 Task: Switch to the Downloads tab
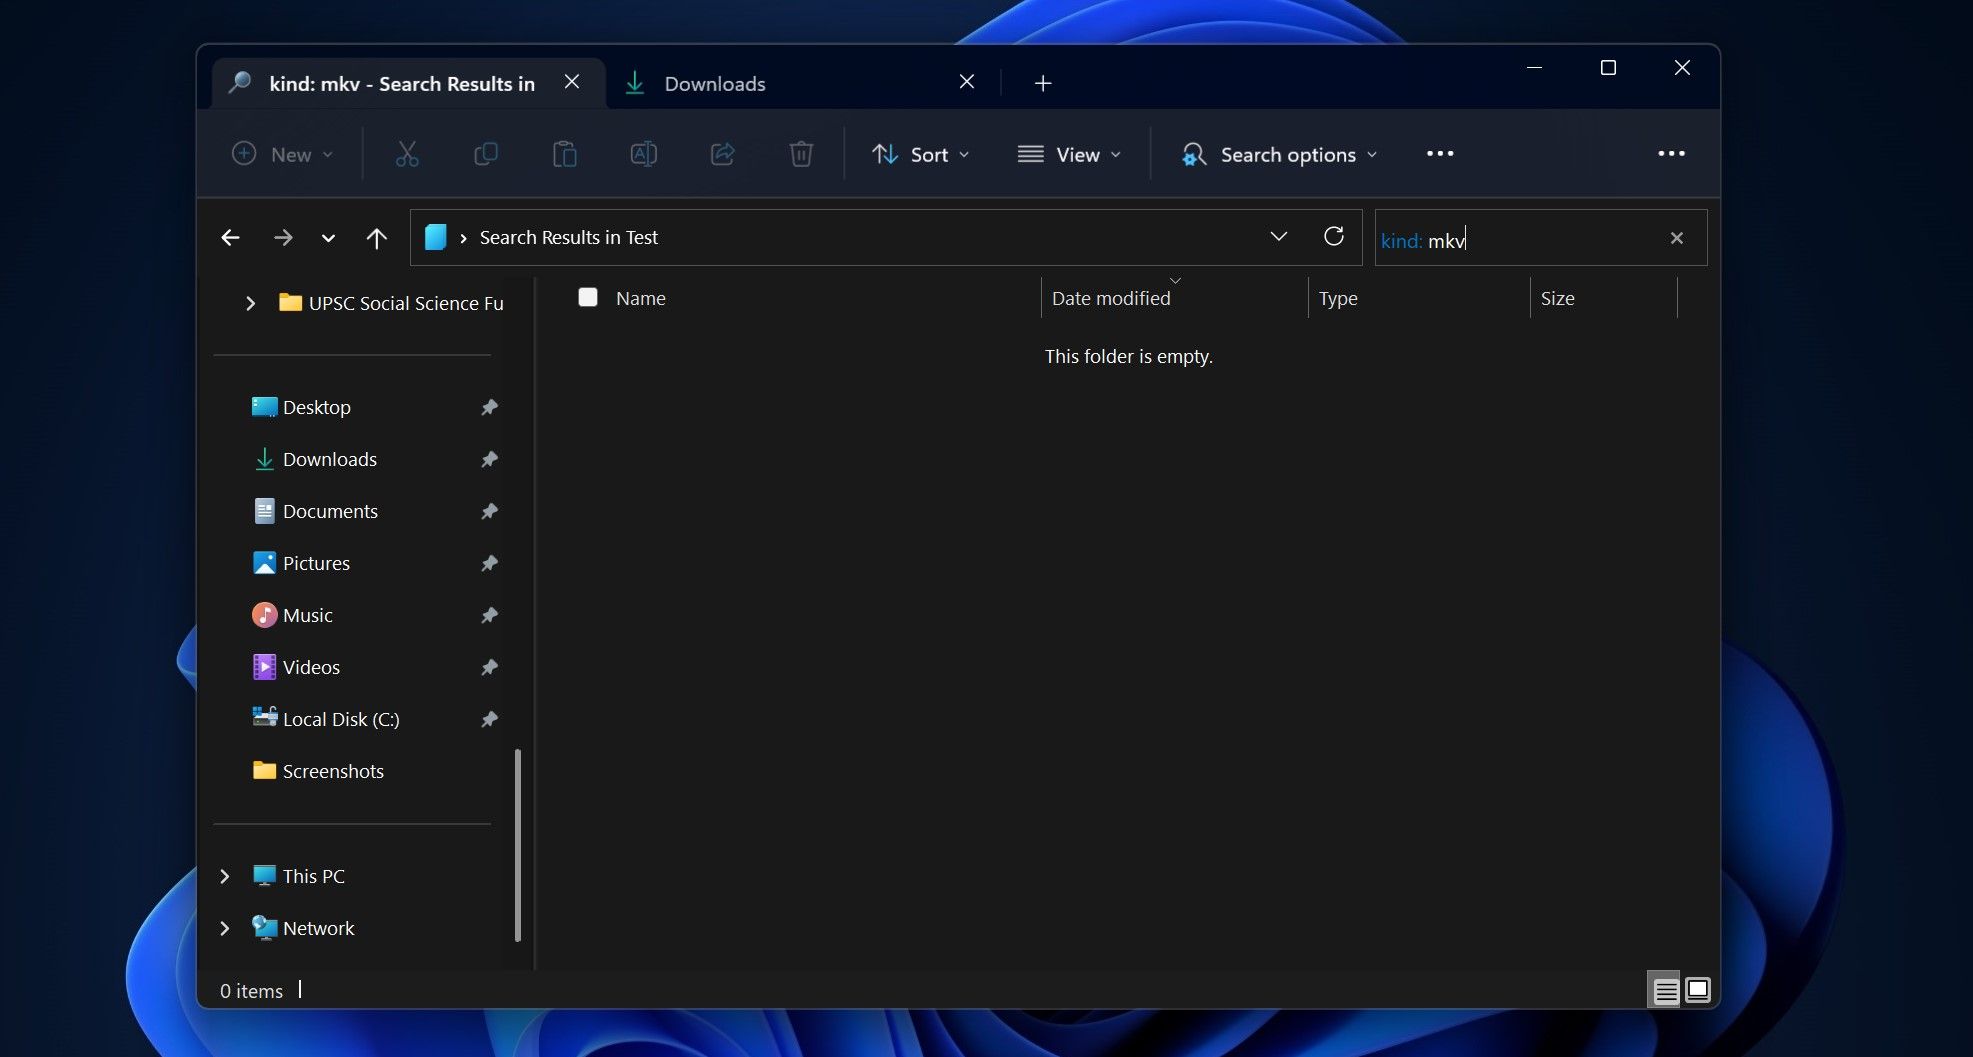click(714, 84)
